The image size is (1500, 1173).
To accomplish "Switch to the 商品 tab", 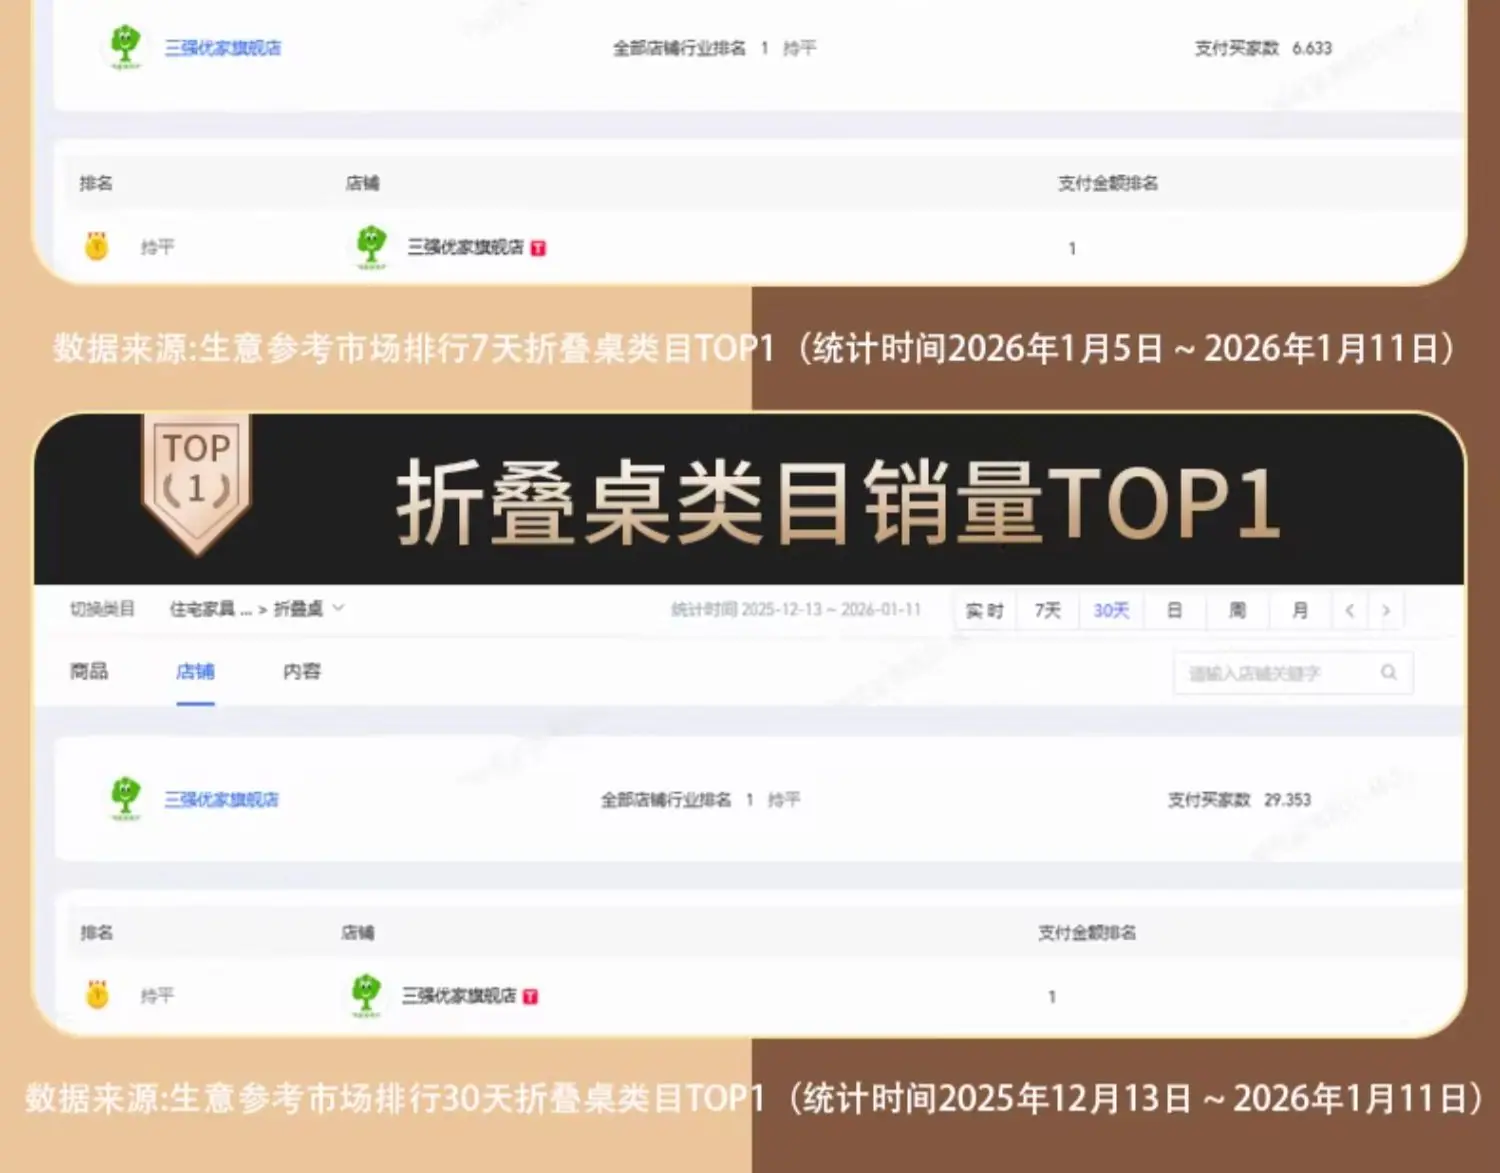I will pos(89,671).
